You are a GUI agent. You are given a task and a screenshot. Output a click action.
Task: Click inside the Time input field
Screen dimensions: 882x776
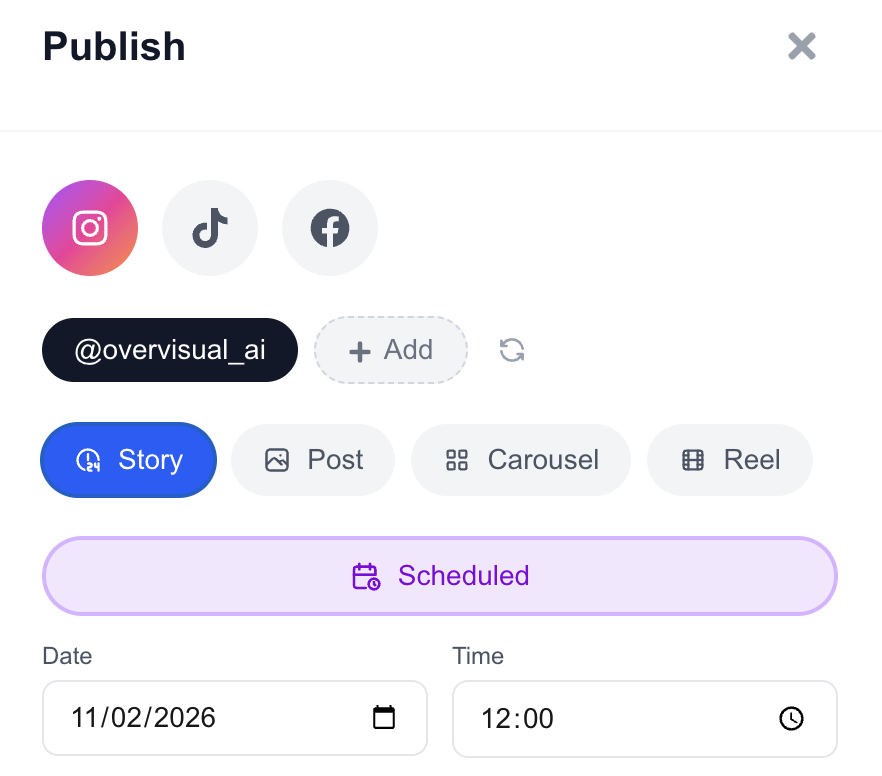click(600, 718)
